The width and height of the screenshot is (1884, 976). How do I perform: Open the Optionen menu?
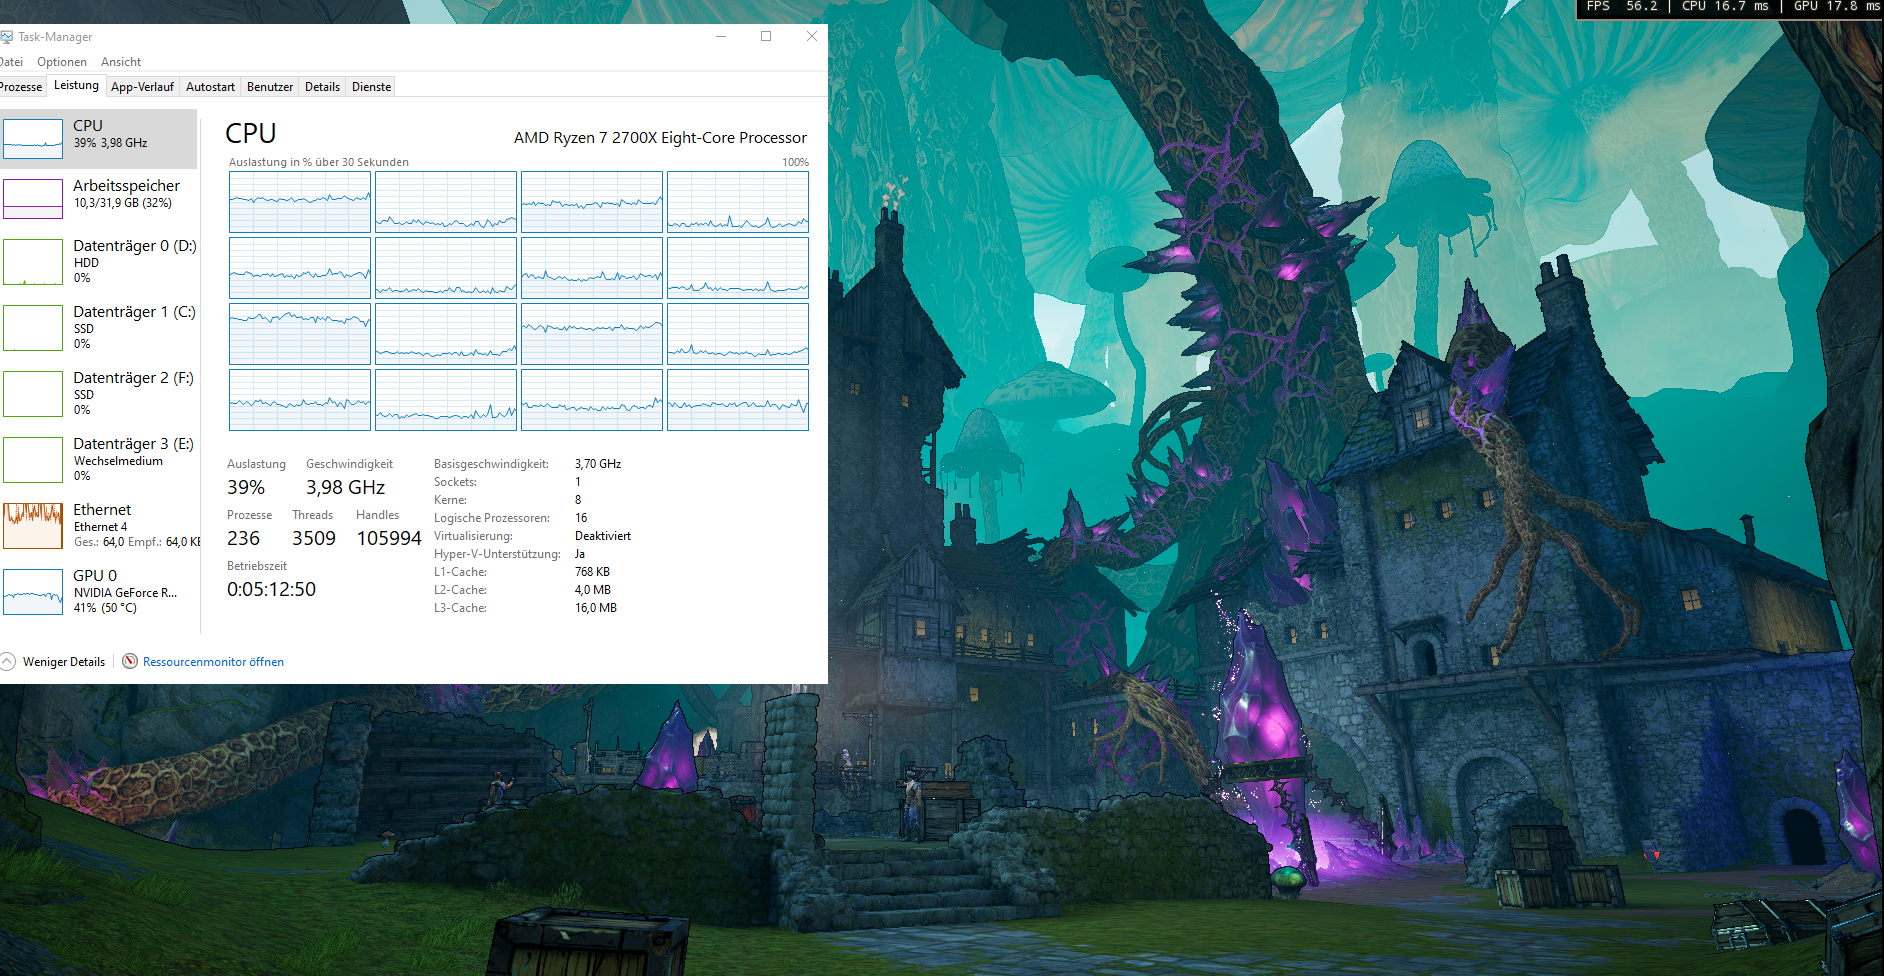click(62, 62)
